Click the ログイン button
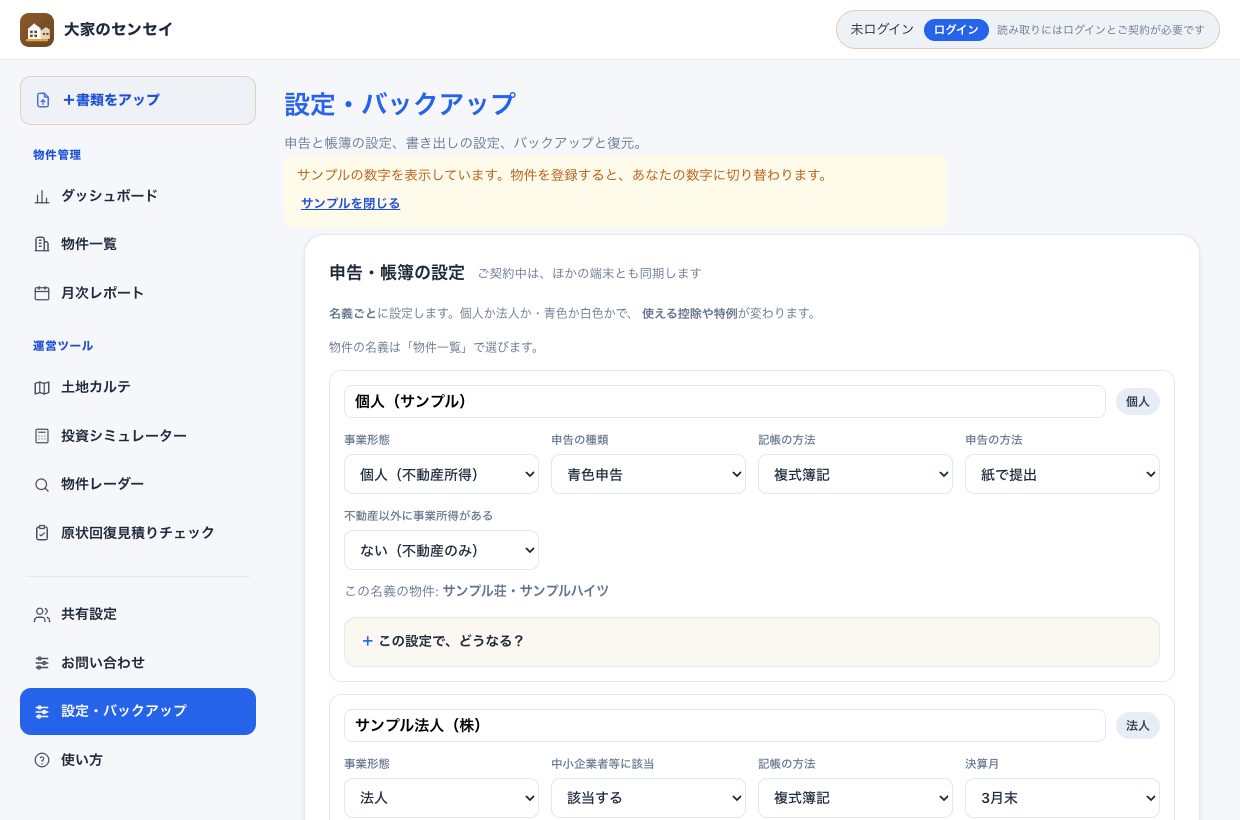The image size is (1240, 820). pyautogui.click(x=956, y=30)
